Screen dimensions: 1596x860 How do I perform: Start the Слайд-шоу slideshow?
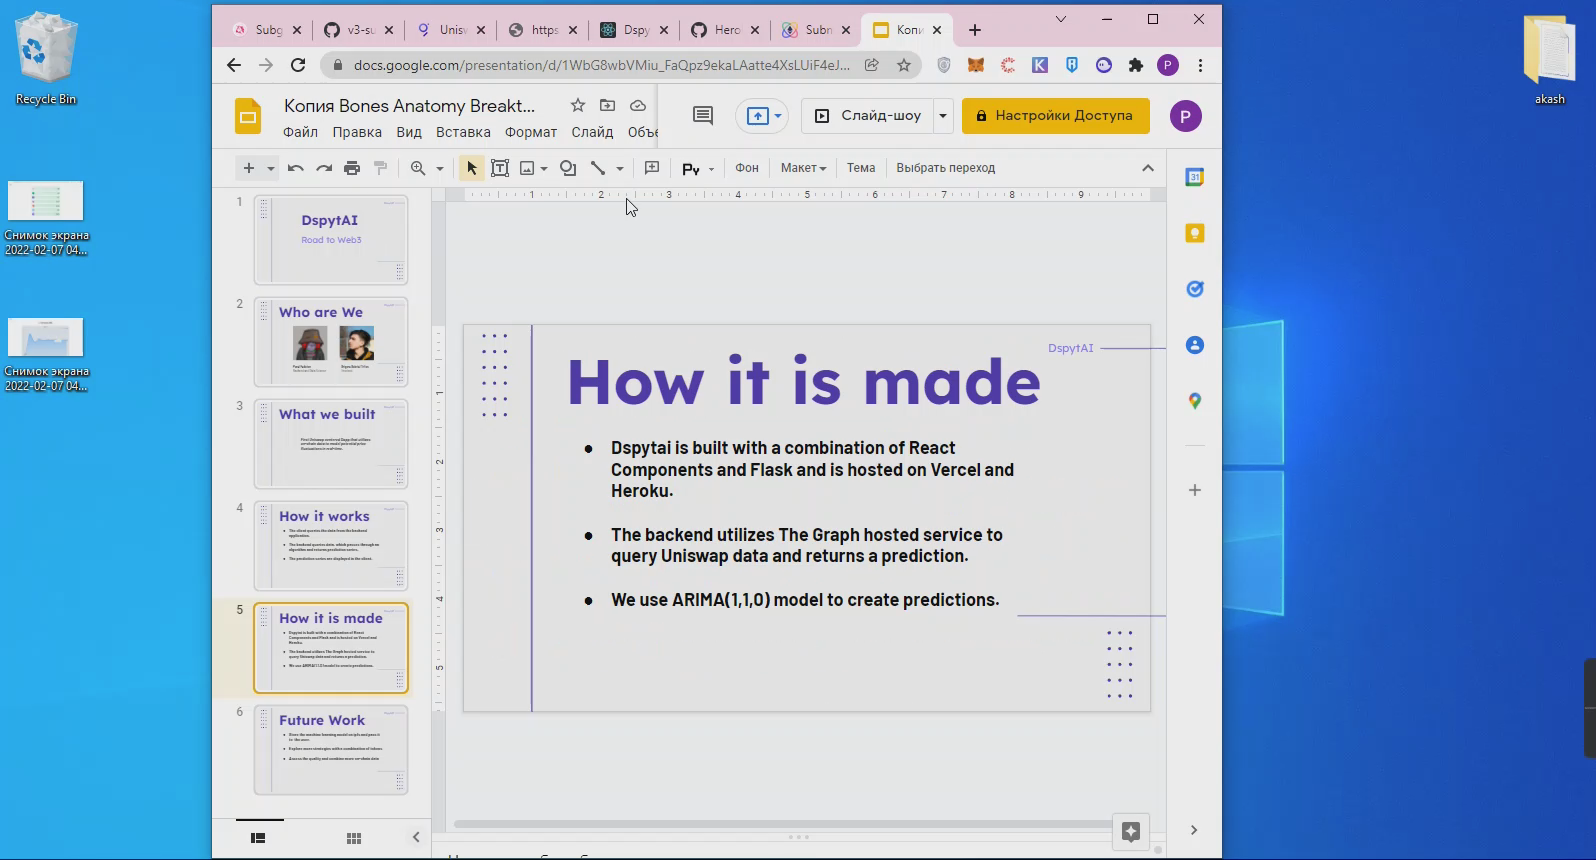click(x=868, y=116)
